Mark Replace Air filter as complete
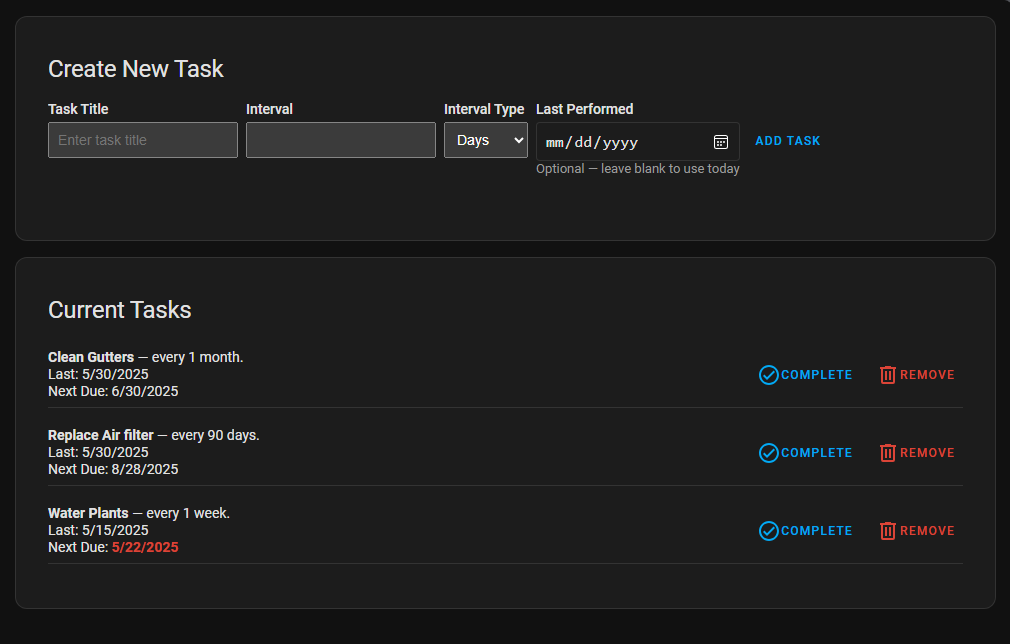This screenshot has width=1010, height=644. pyautogui.click(x=805, y=452)
